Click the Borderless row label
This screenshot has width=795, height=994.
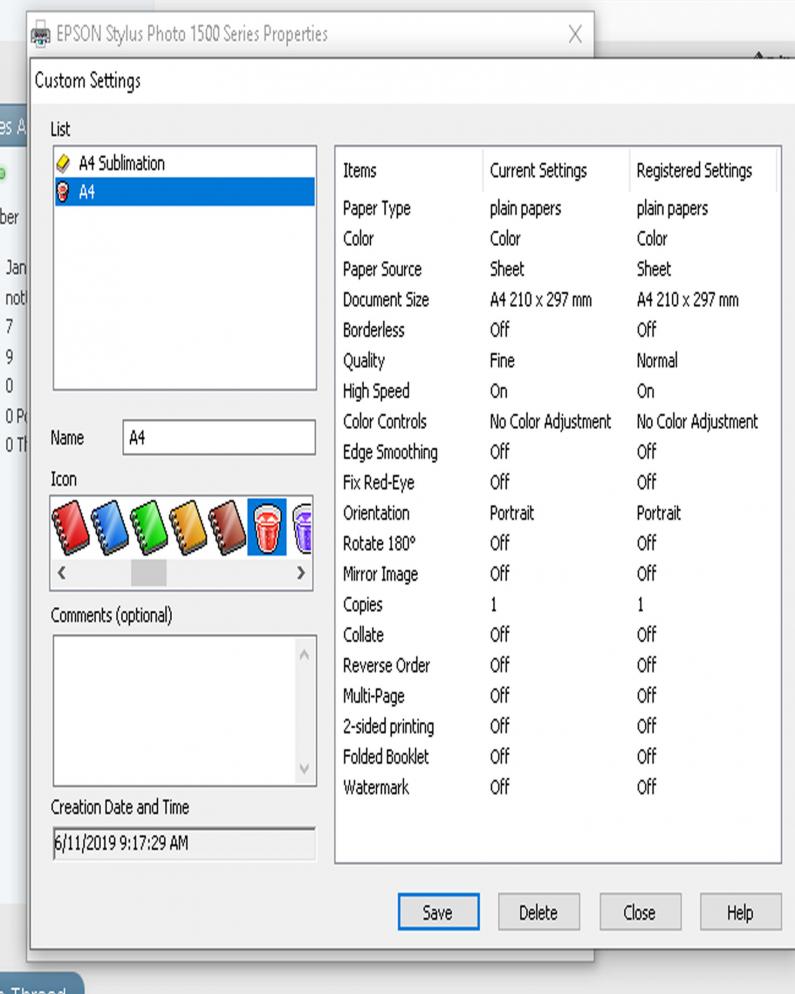pyautogui.click(x=373, y=330)
